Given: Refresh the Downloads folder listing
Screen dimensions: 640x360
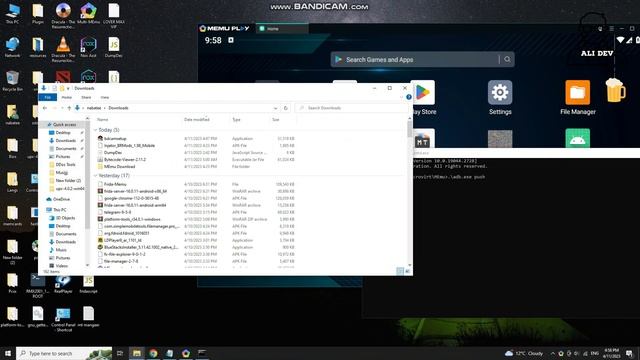Looking at the screenshot, I should 286,108.
